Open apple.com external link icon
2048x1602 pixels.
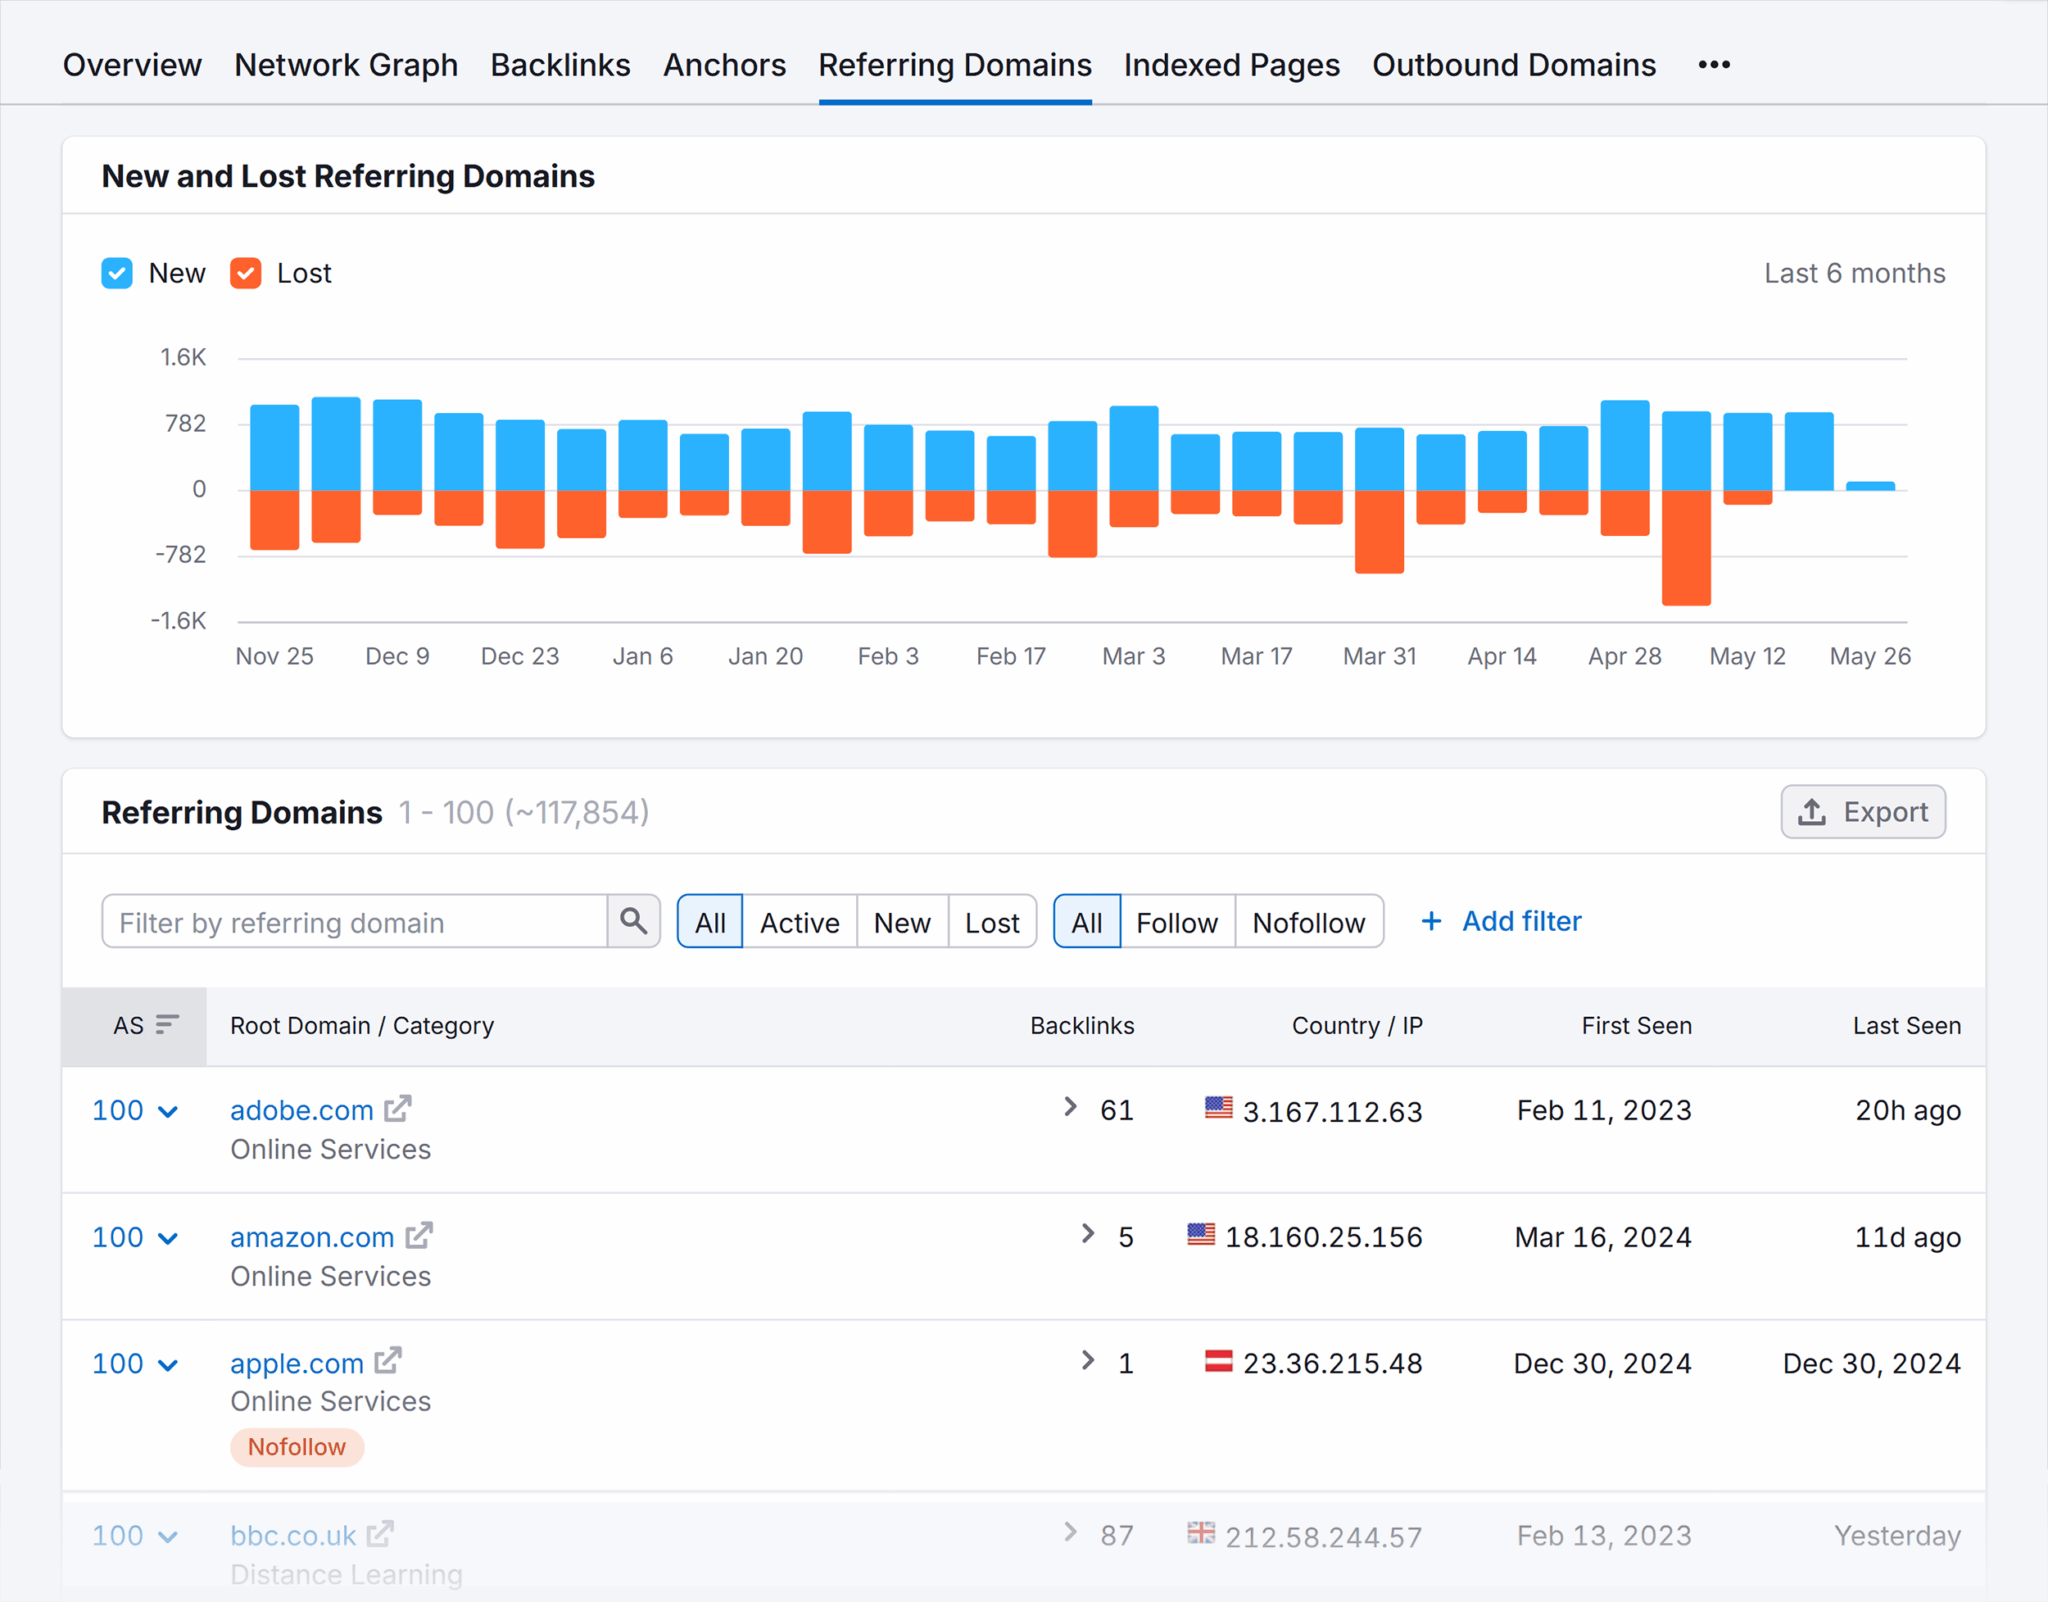388,1362
